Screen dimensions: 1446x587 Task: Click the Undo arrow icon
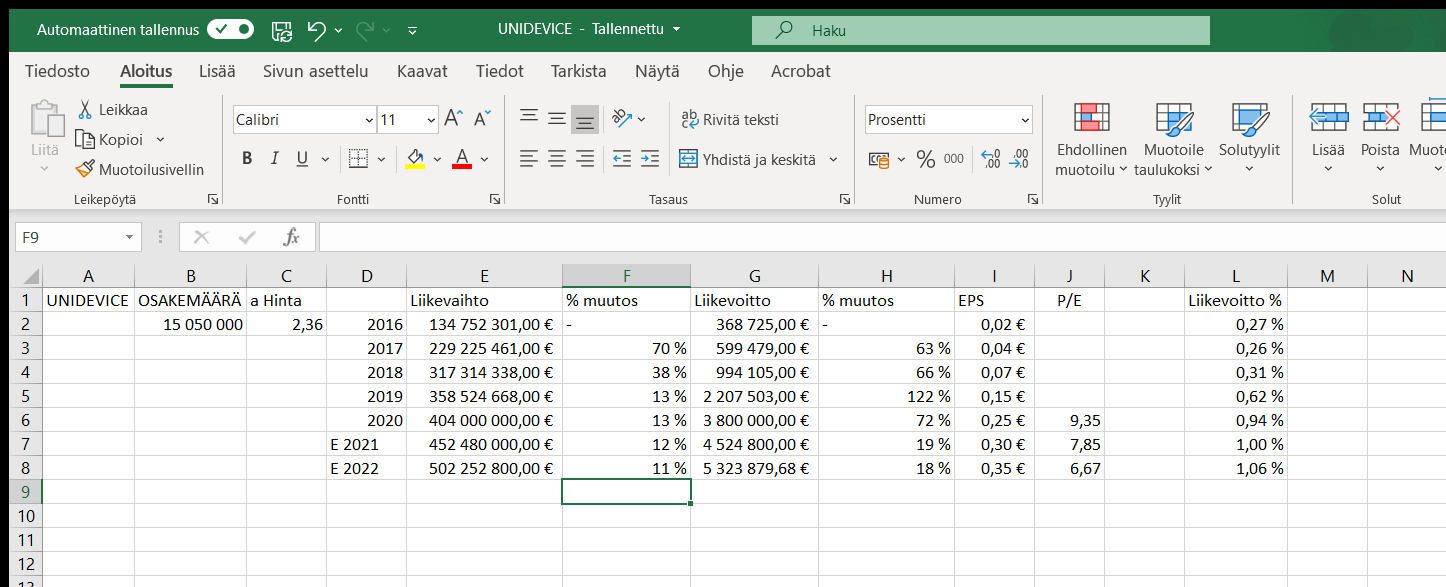(317, 30)
